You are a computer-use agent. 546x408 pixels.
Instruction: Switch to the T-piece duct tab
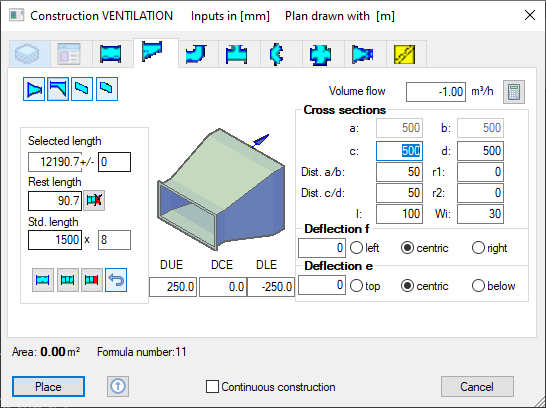coord(237,54)
